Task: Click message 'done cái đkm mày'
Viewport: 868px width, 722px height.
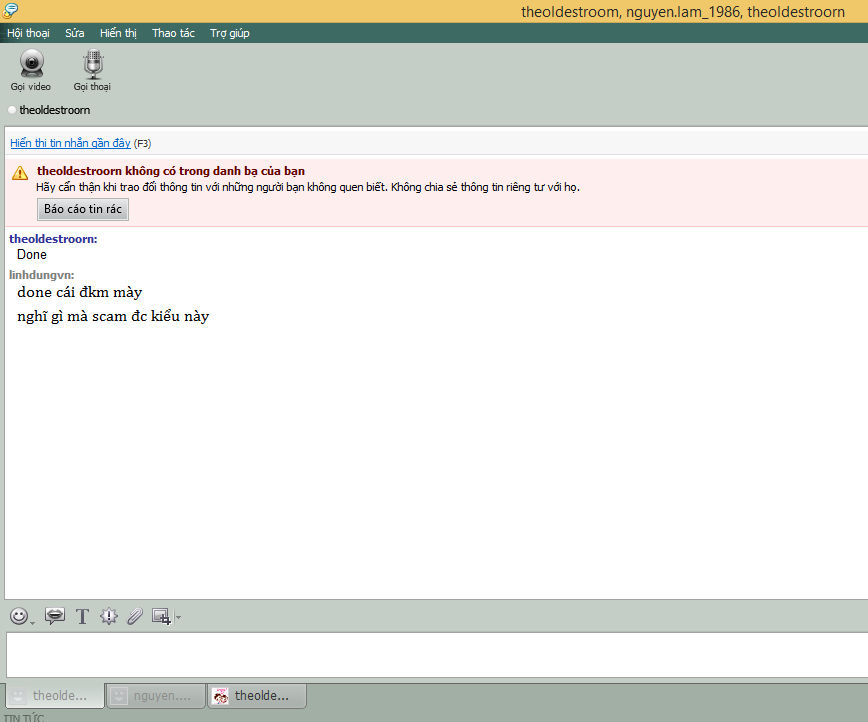Action: (x=80, y=292)
